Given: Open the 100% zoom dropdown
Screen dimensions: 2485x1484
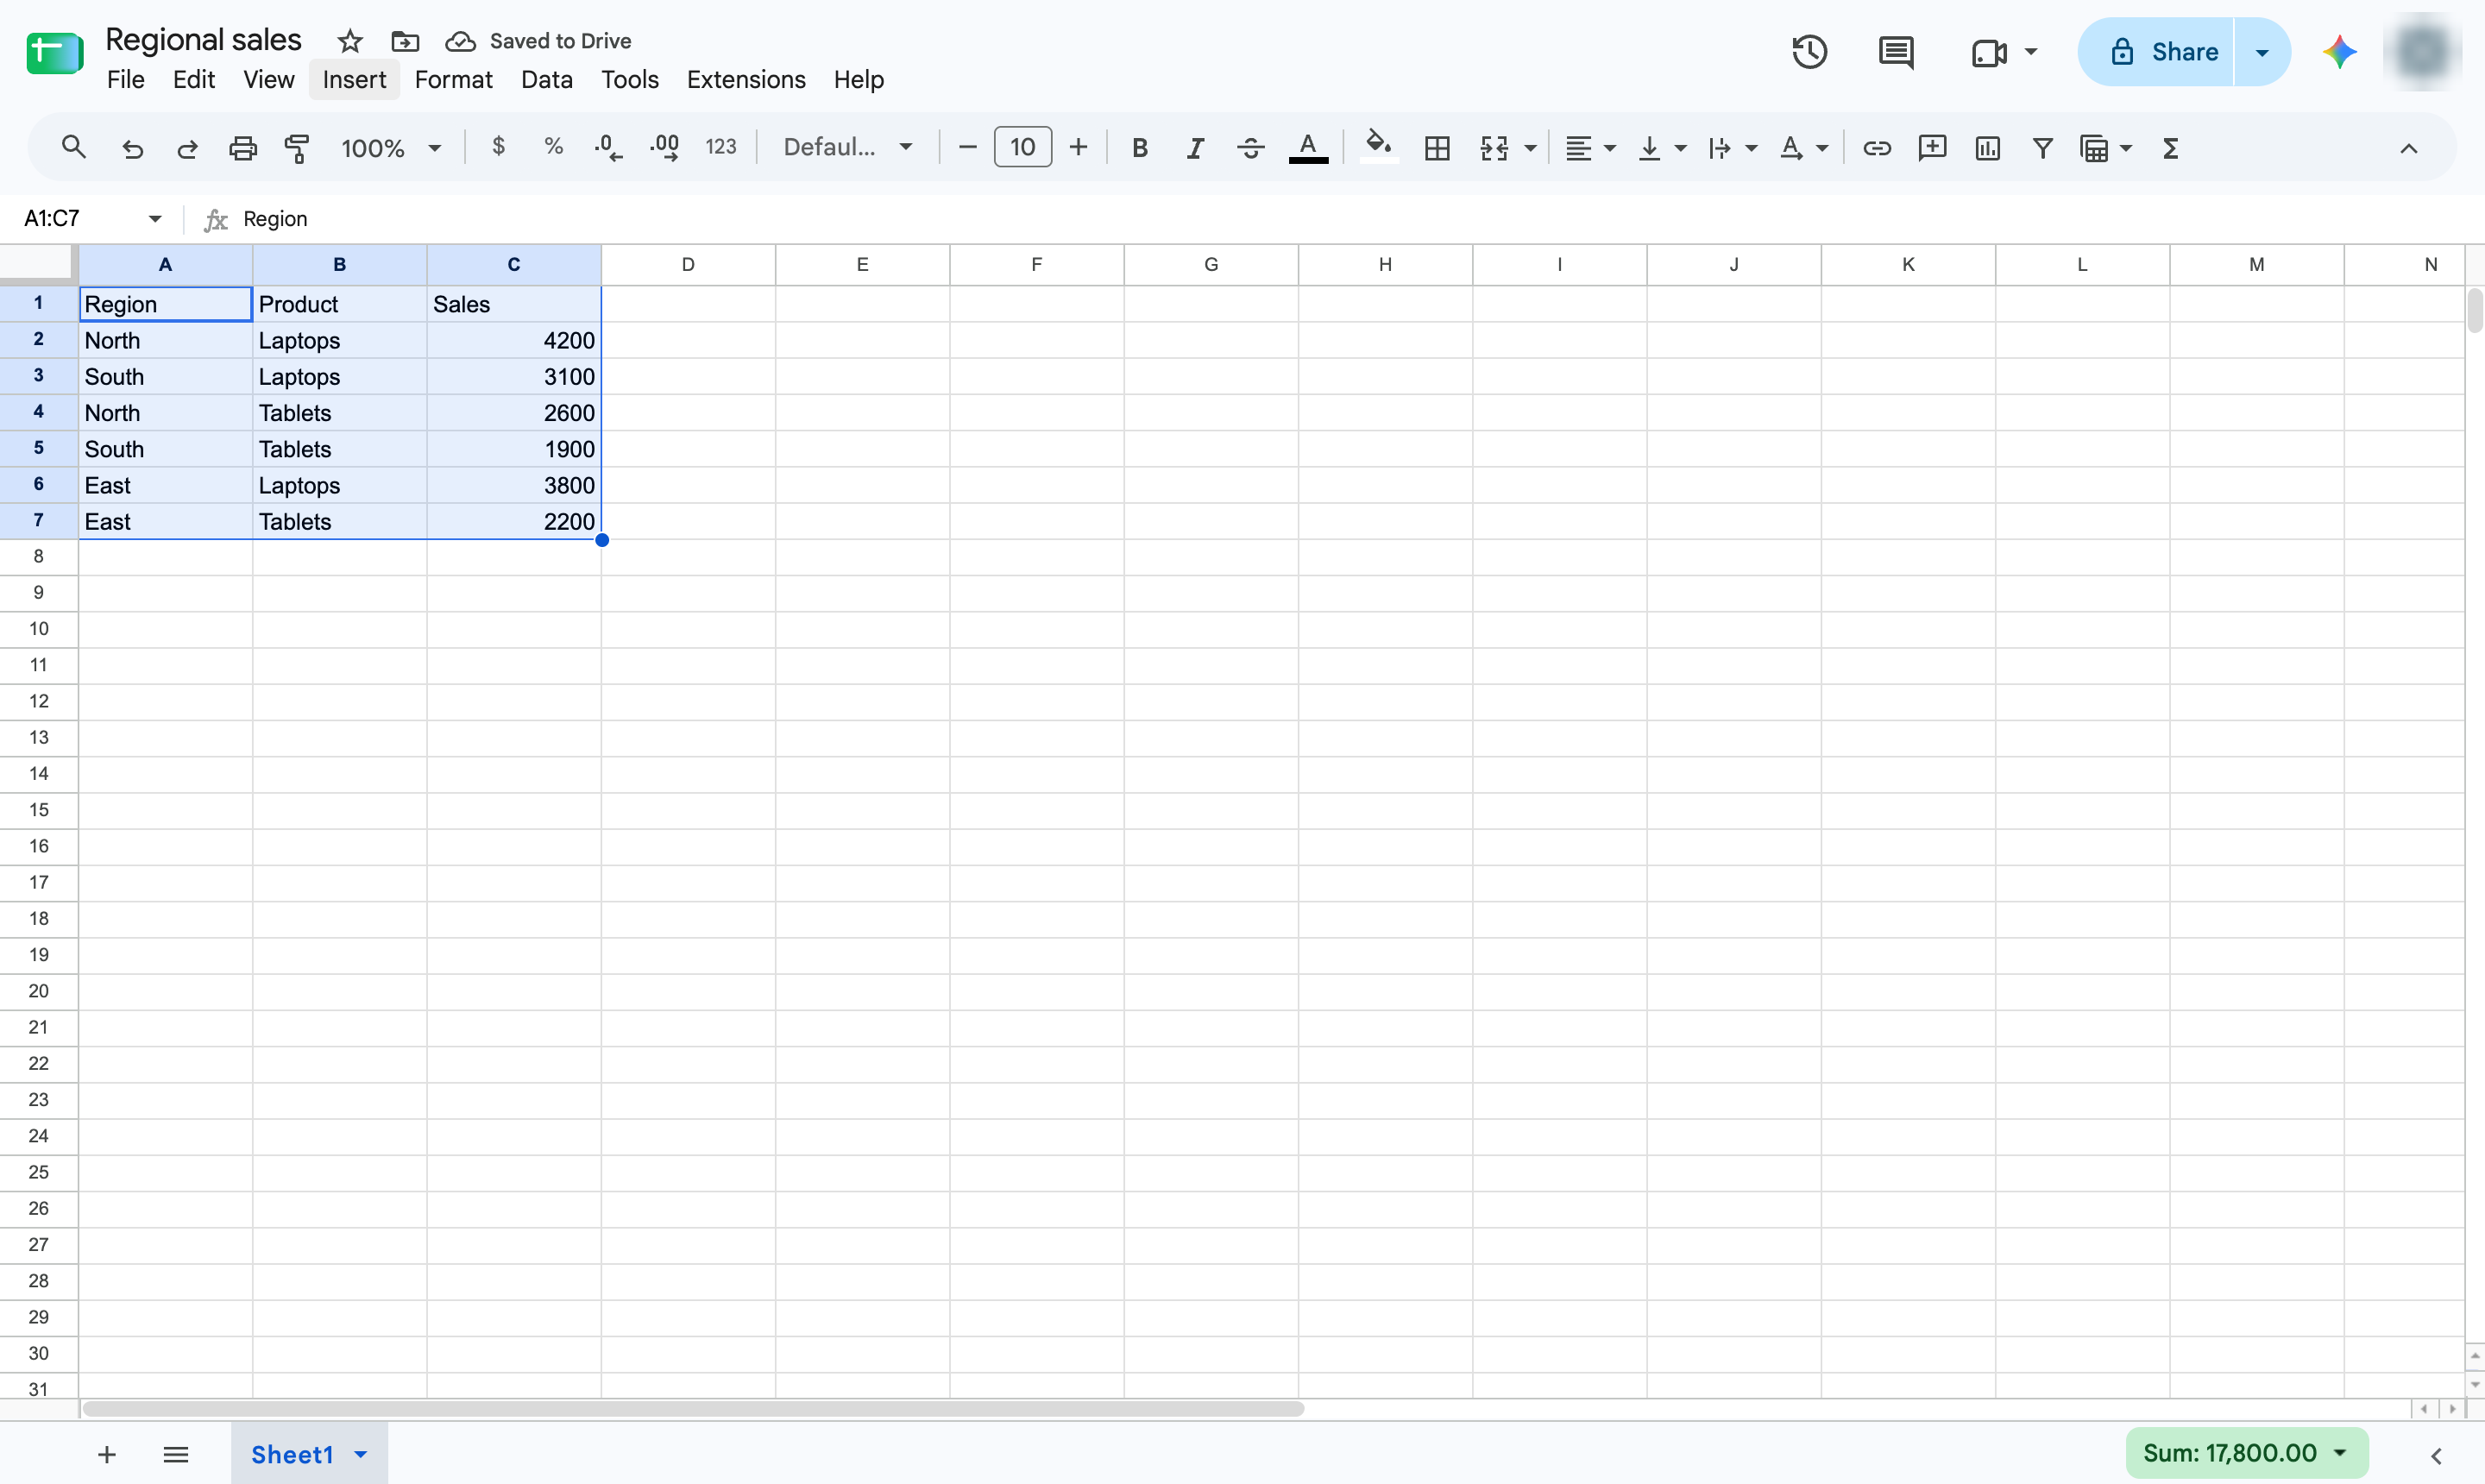Looking at the screenshot, I should coord(391,148).
